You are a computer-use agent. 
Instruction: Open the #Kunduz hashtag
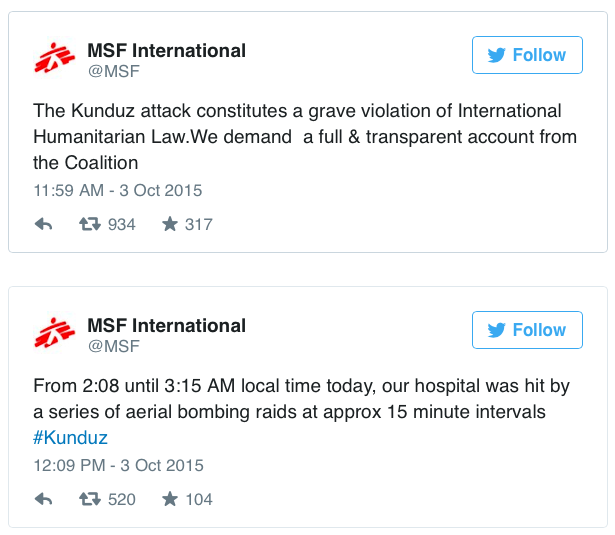70,437
